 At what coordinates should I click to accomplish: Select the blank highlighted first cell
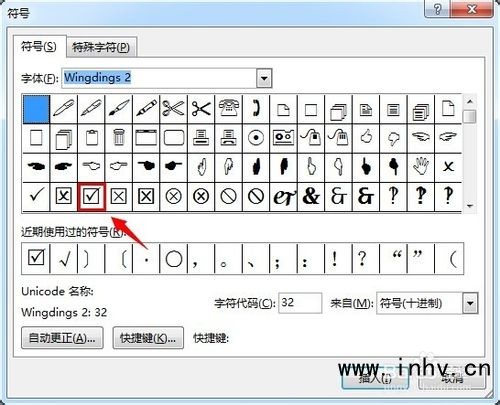(36, 109)
